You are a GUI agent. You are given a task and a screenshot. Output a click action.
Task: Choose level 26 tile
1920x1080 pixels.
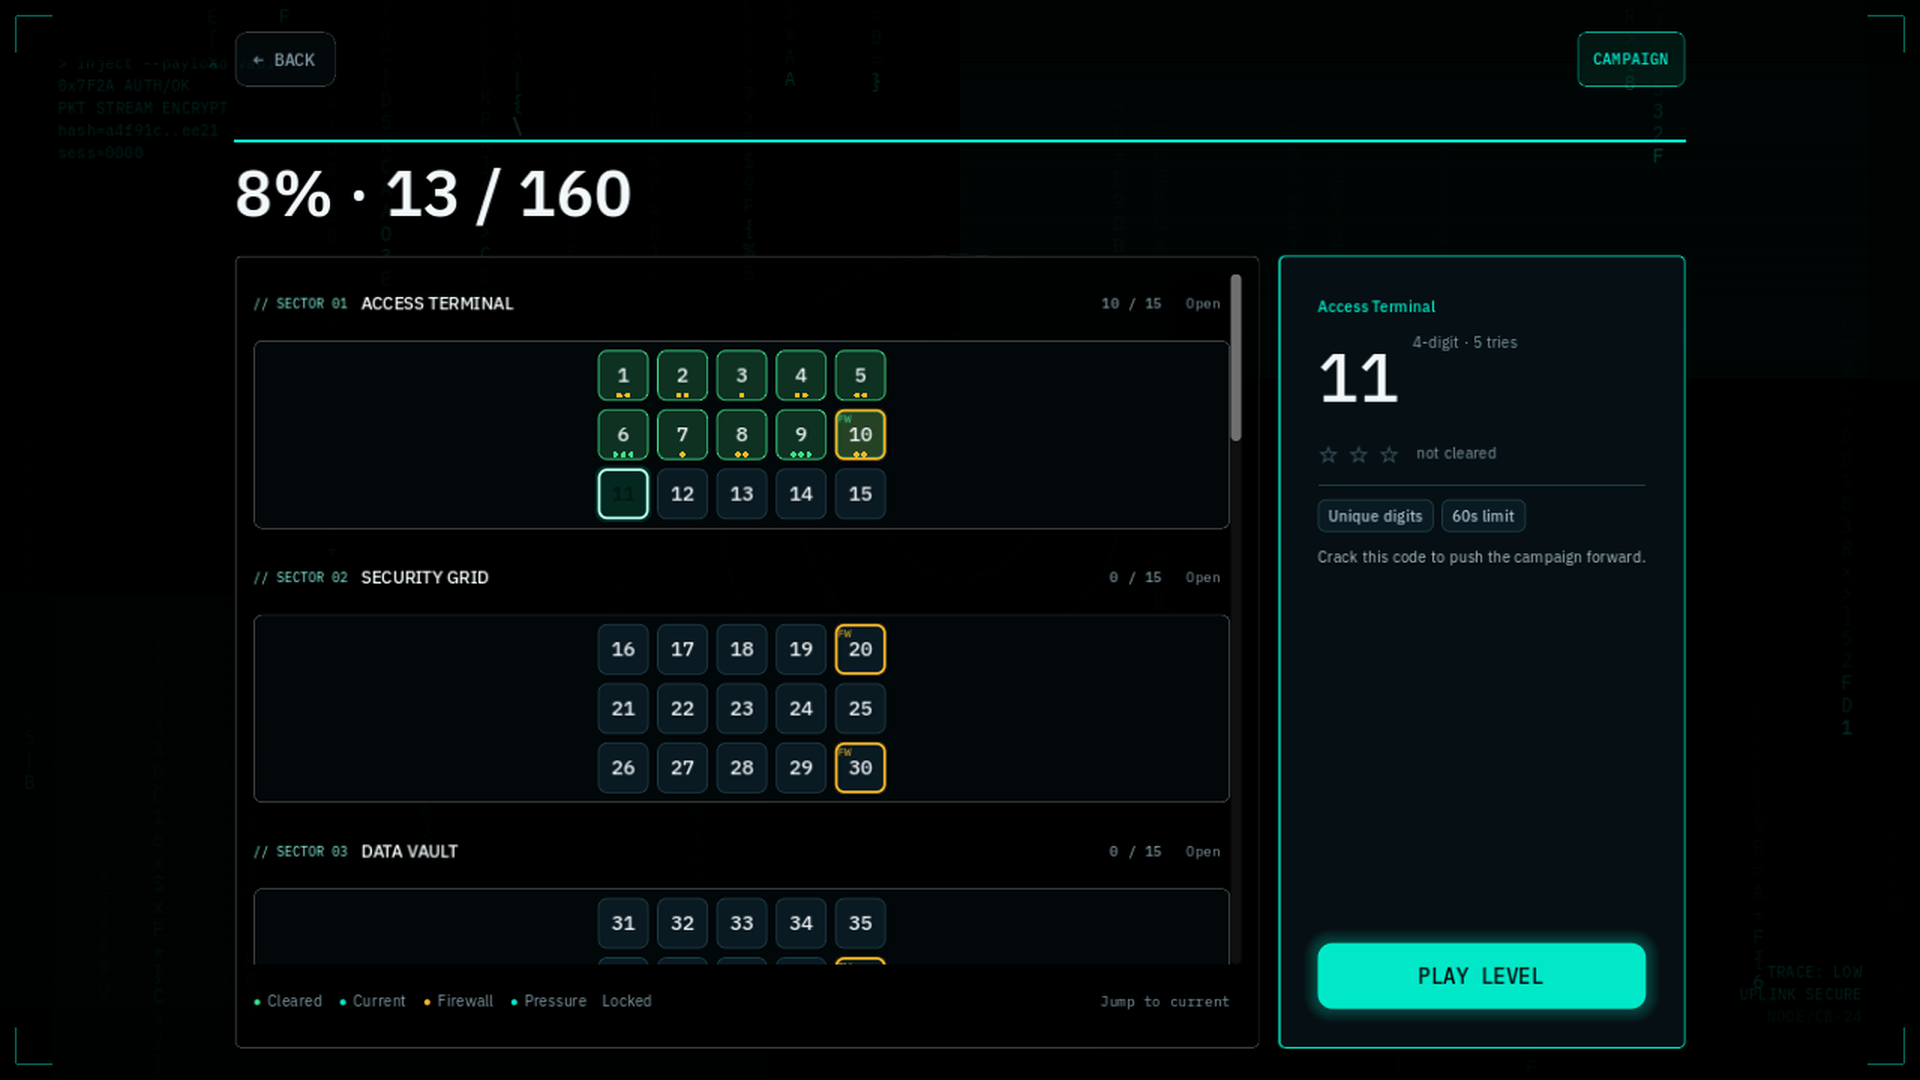click(623, 768)
